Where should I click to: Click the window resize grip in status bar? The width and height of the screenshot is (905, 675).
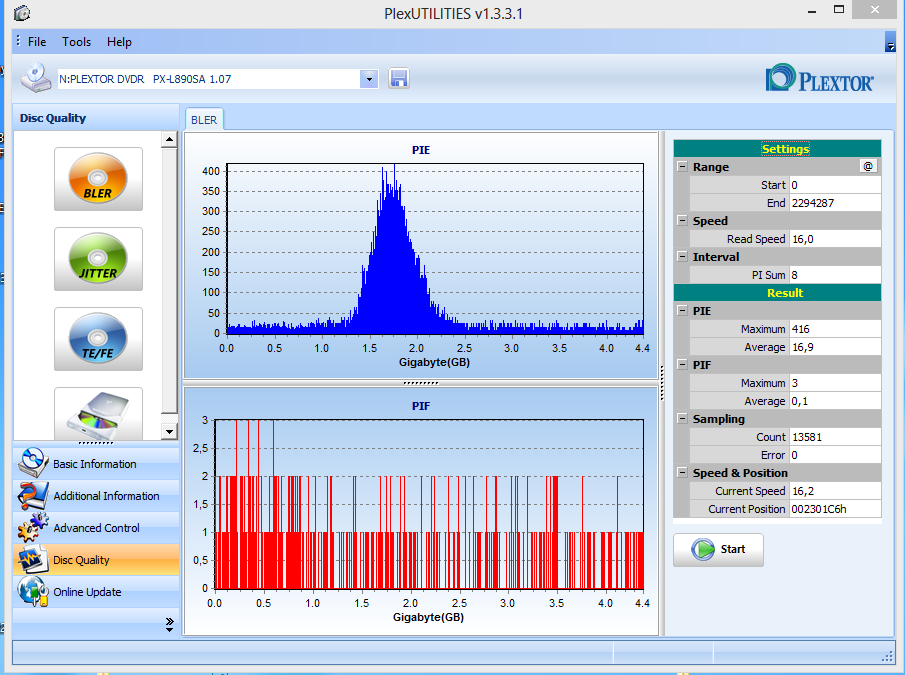(888, 657)
